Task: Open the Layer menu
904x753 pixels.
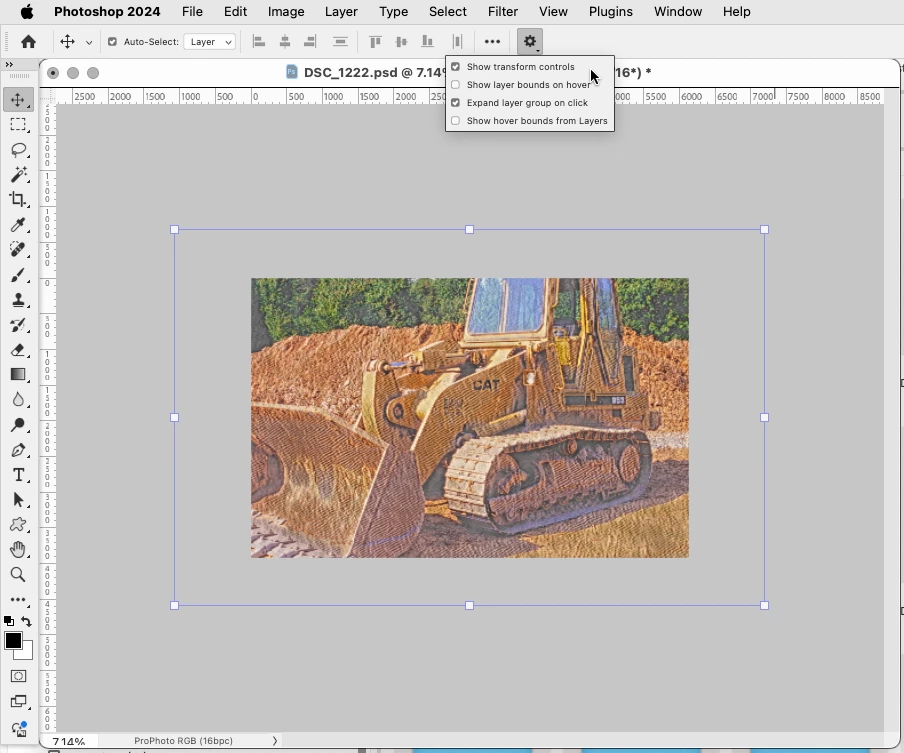Action: [341, 12]
